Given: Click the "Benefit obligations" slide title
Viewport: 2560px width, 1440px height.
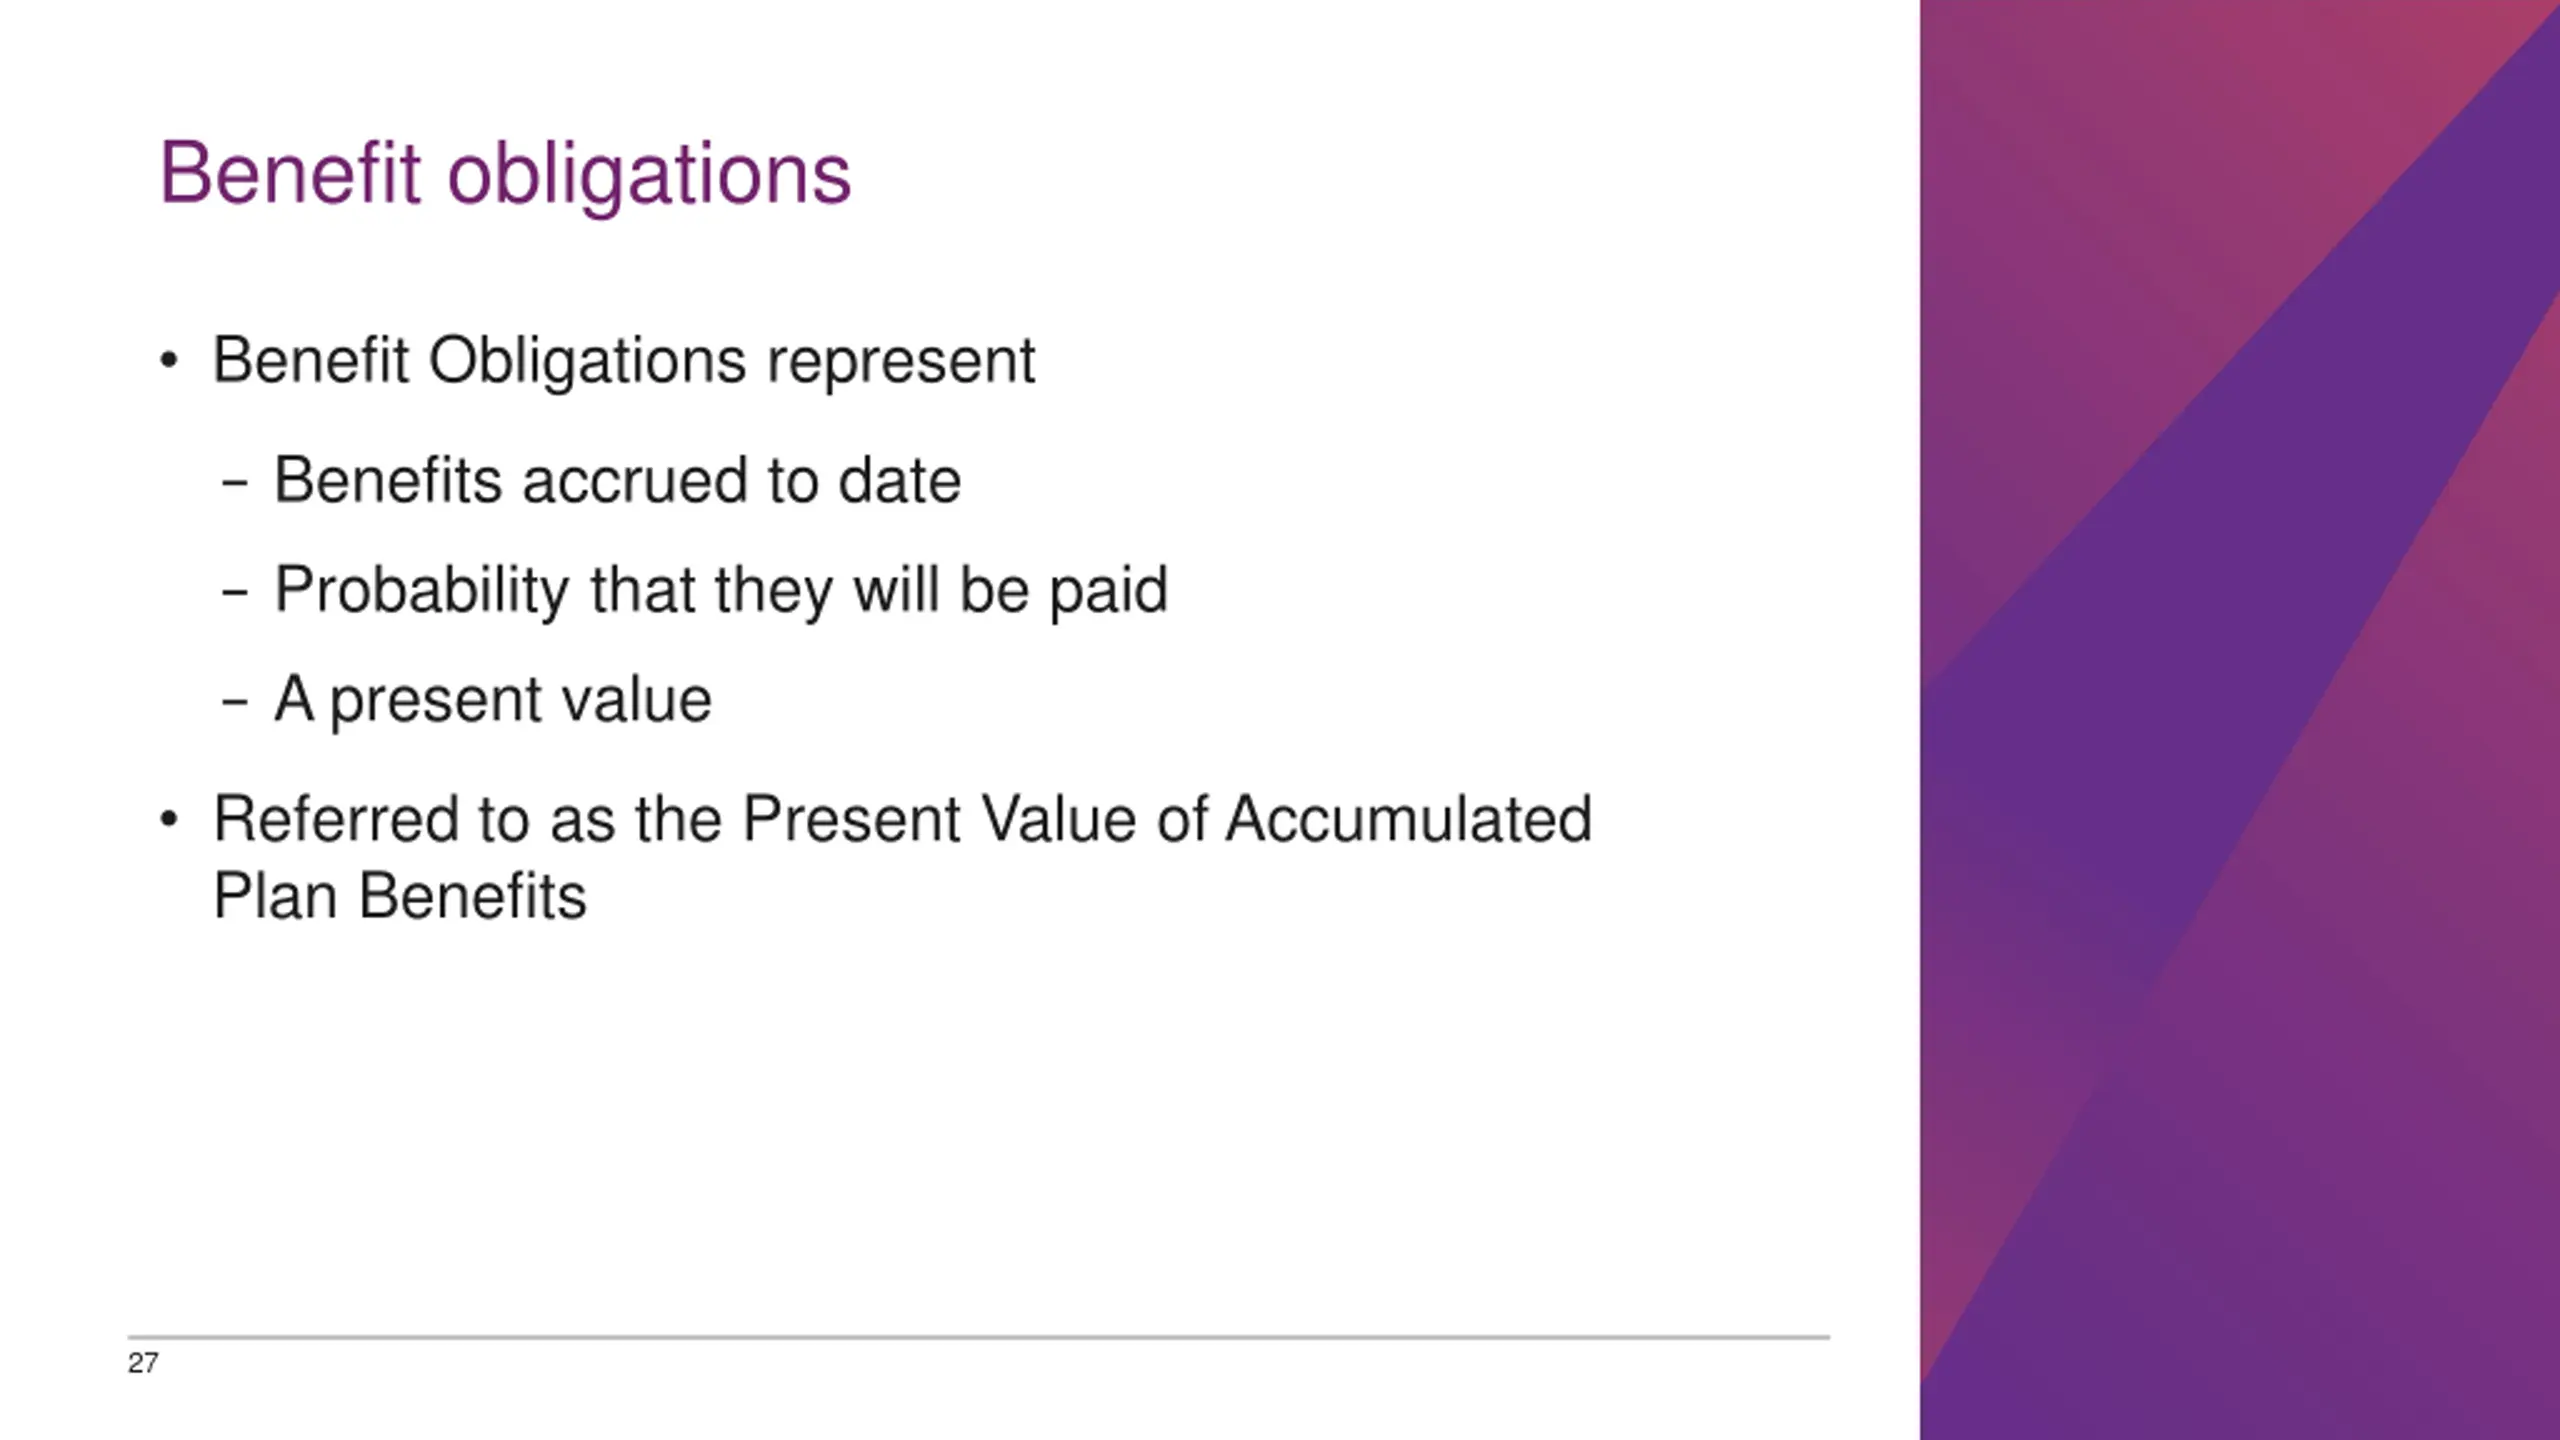Looking at the screenshot, I should tap(504, 174).
